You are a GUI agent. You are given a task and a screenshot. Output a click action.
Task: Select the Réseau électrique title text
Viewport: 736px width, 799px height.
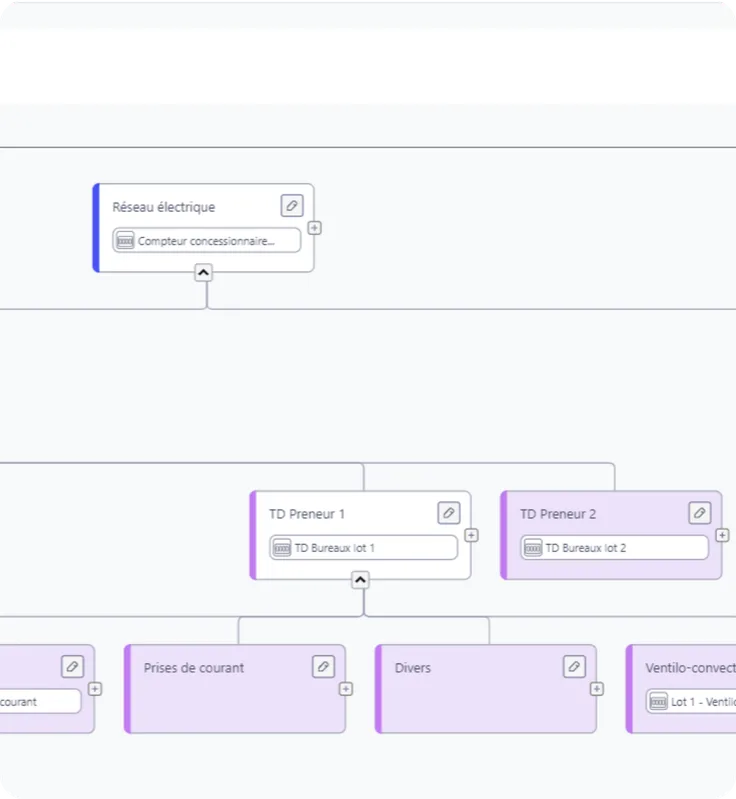[x=164, y=207]
